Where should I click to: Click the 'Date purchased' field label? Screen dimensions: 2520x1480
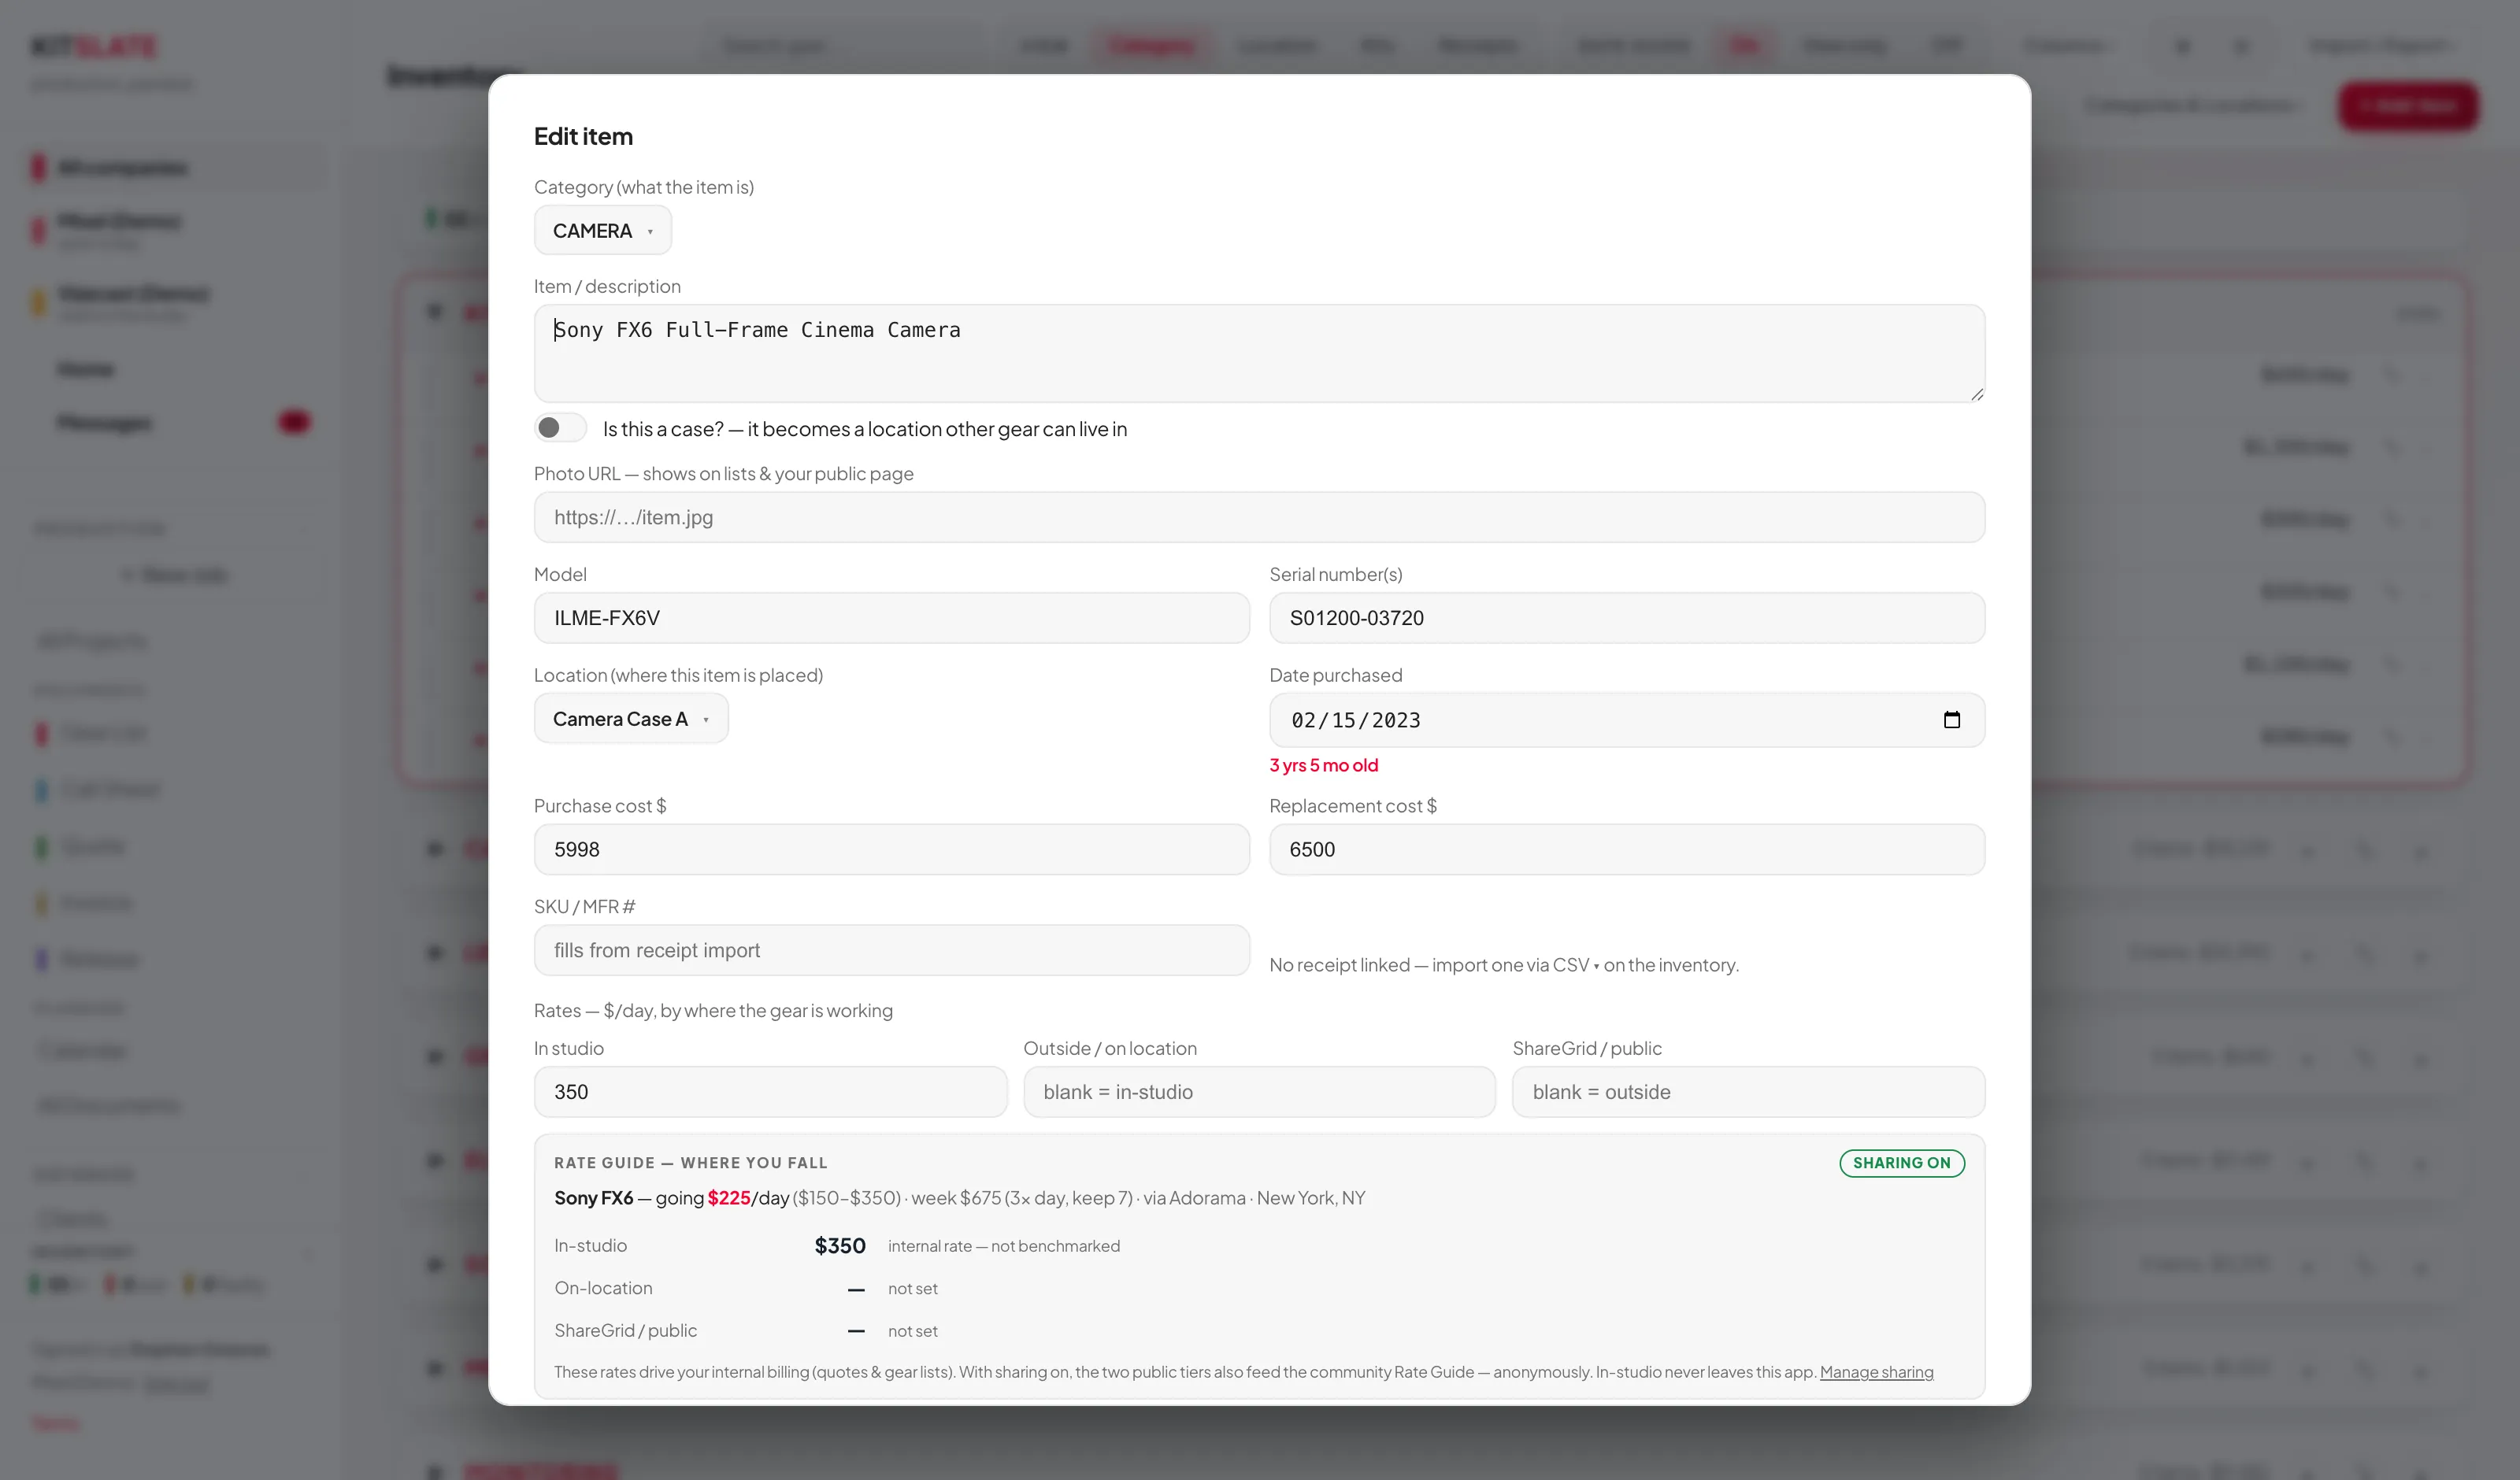click(x=1336, y=675)
